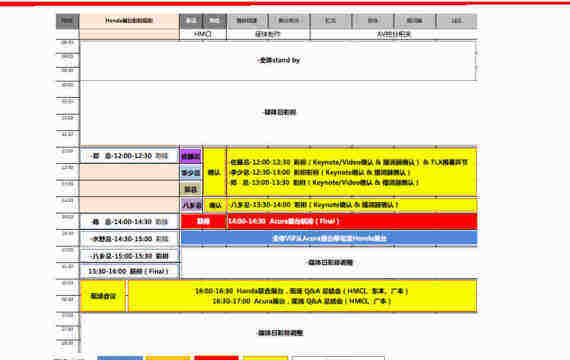570x360 pixels.
Task: Click the yellow 13:30-14:00 Keynote confirmation row
Action: pyautogui.click(x=352, y=205)
